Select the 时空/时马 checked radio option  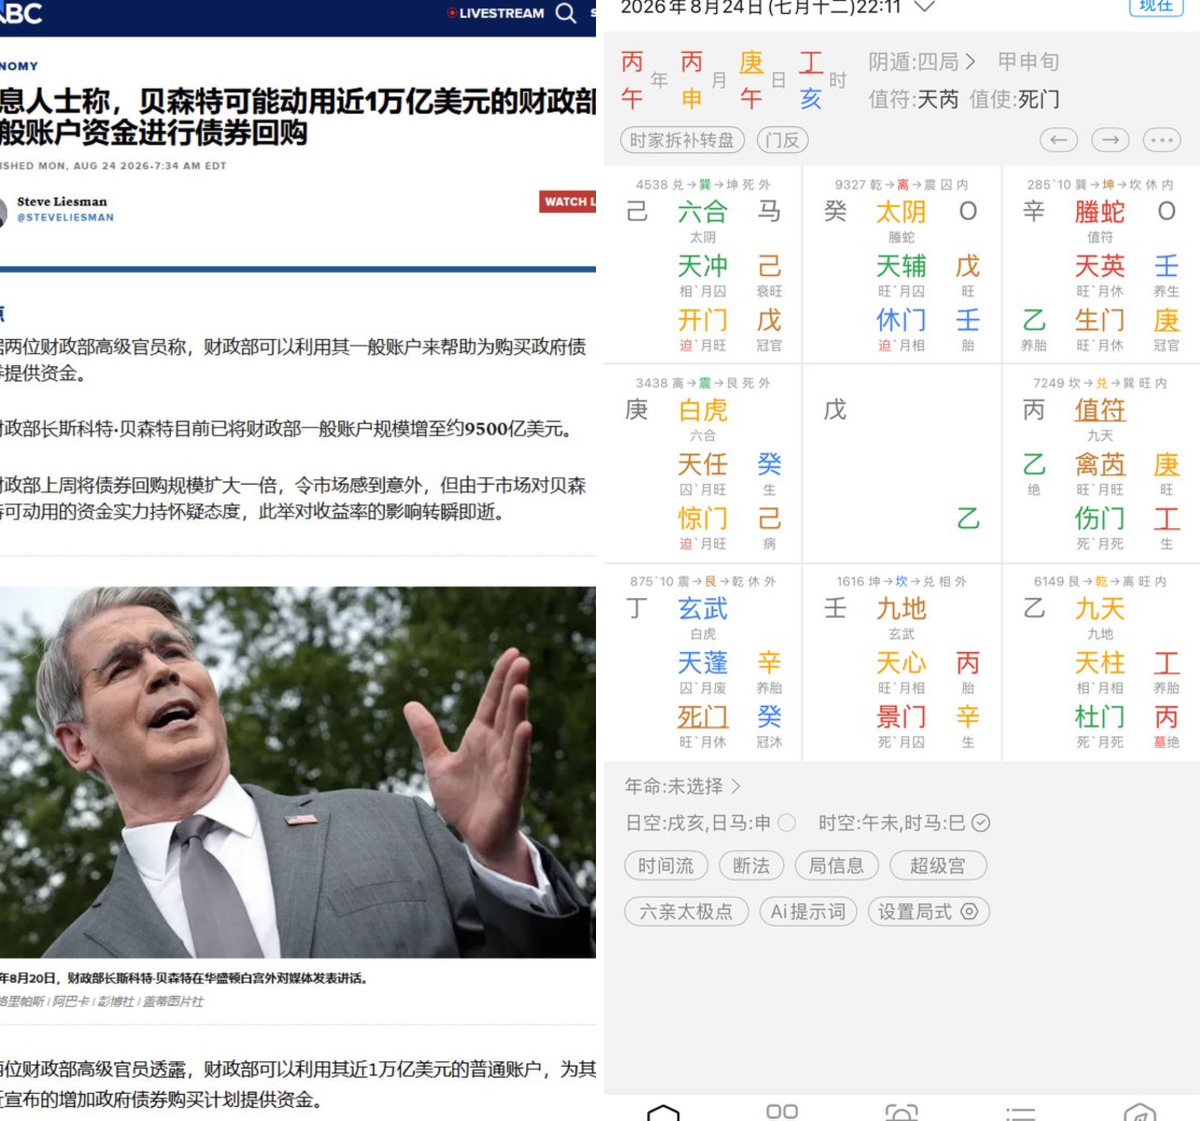coord(981,823)
